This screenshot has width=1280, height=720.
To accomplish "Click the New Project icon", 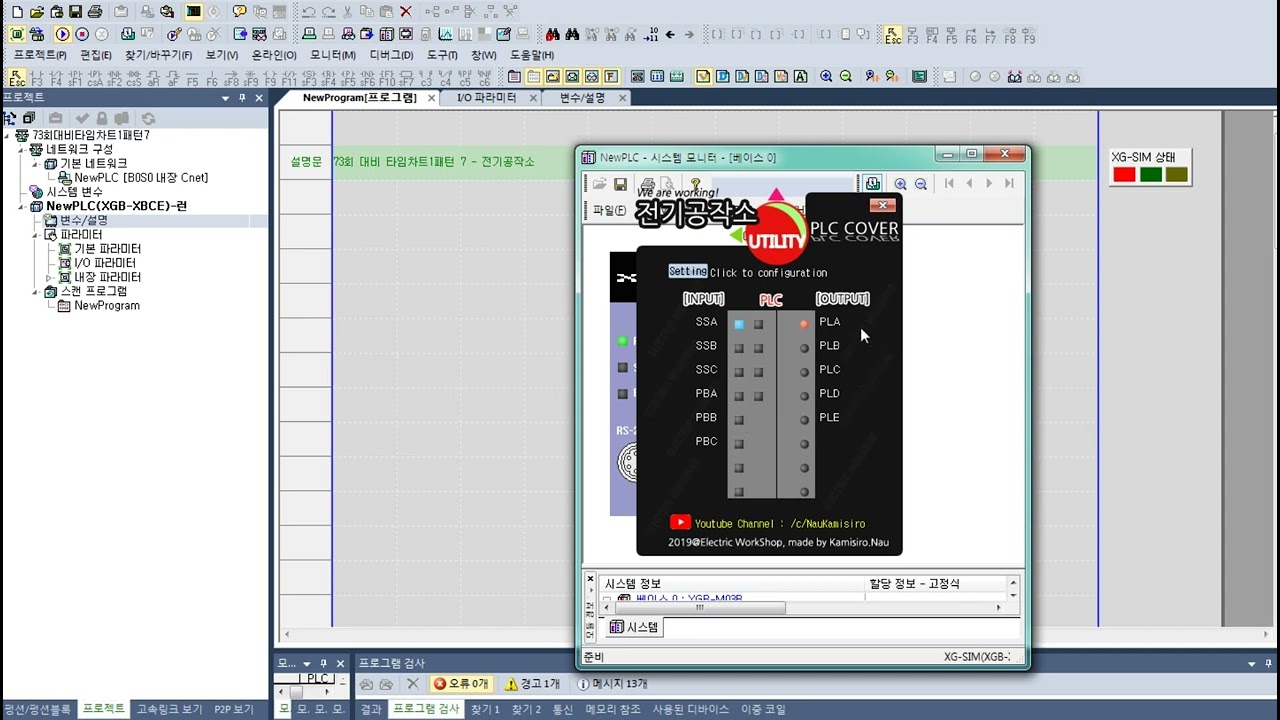I will click(x=17, y=12).
